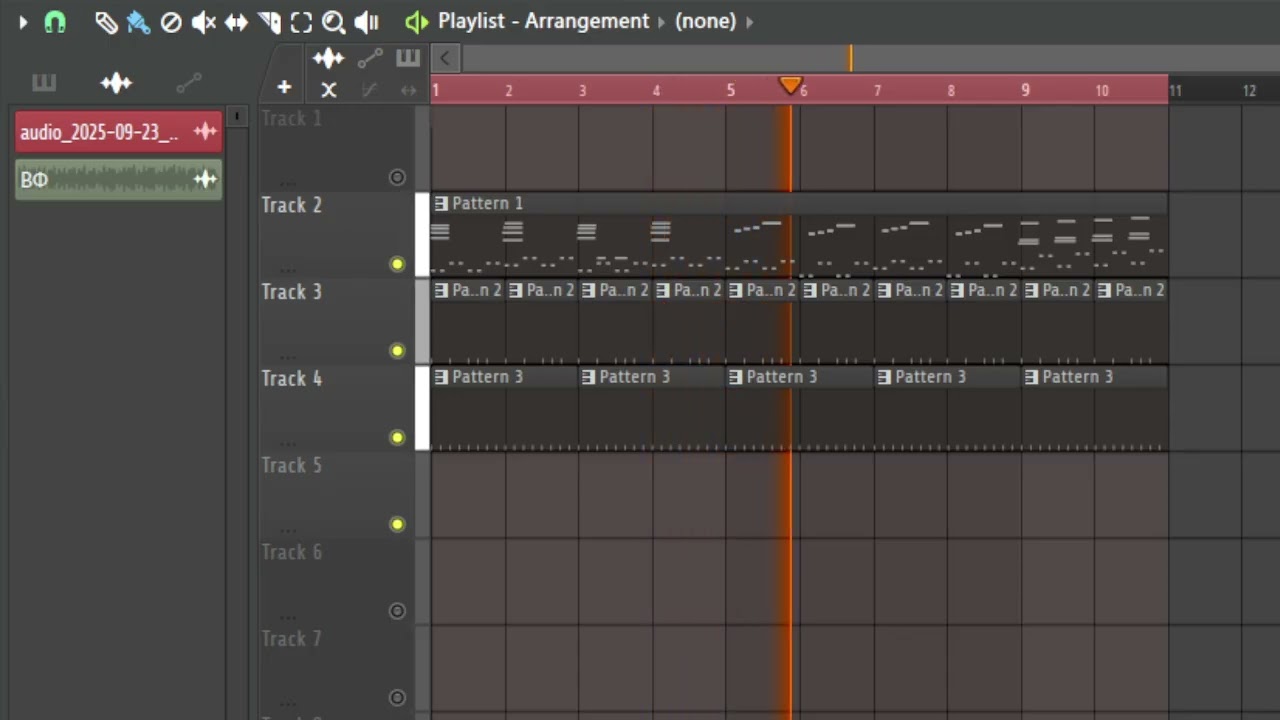This screenshot has height=720, width=1280.
Task: Click the plus add track button
Action: click(x=284, y=88)
